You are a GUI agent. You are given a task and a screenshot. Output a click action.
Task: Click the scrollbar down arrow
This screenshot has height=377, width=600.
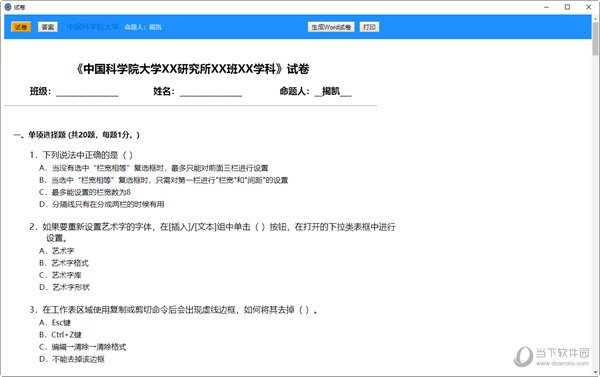(595, 372)
